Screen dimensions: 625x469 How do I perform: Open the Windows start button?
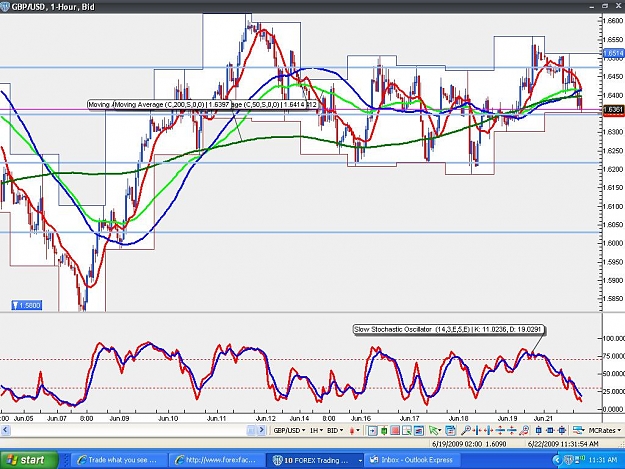click(29, 460)
